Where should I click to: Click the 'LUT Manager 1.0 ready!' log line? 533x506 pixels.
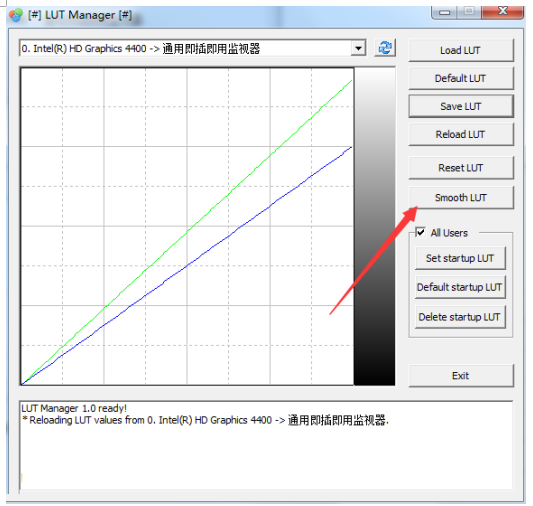pos(74,408)
